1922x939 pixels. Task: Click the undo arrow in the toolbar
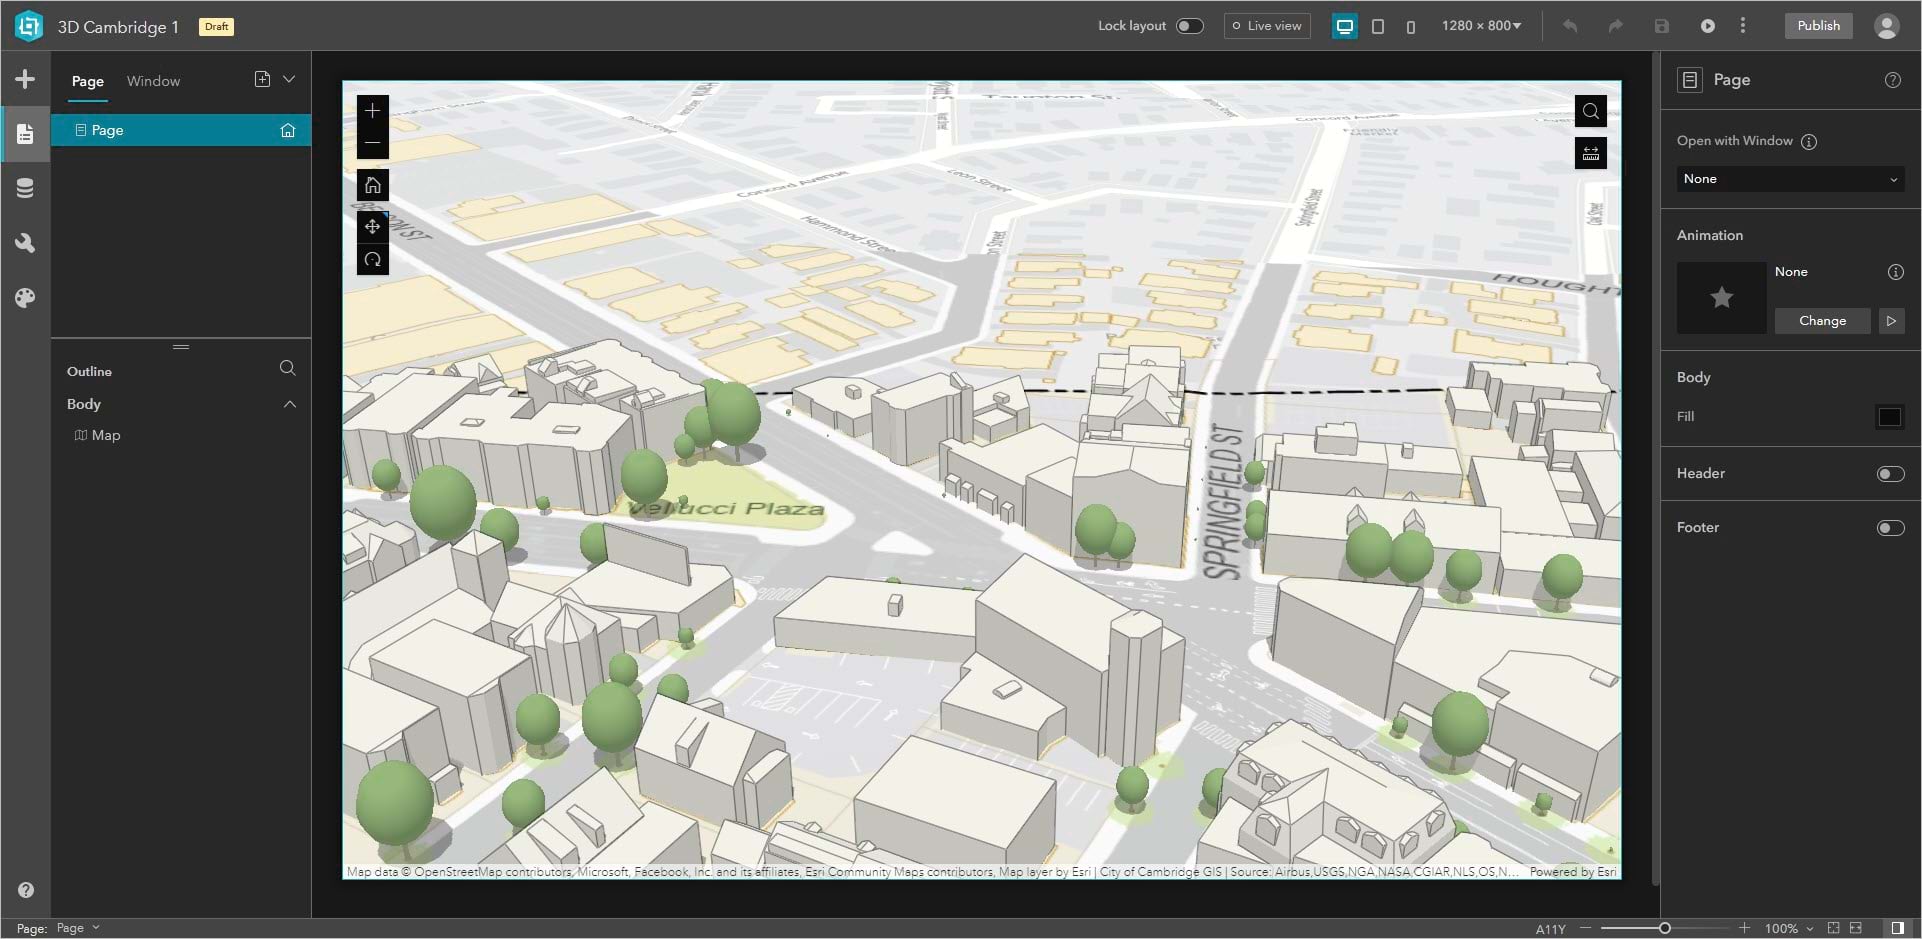tap(1570, 26)
